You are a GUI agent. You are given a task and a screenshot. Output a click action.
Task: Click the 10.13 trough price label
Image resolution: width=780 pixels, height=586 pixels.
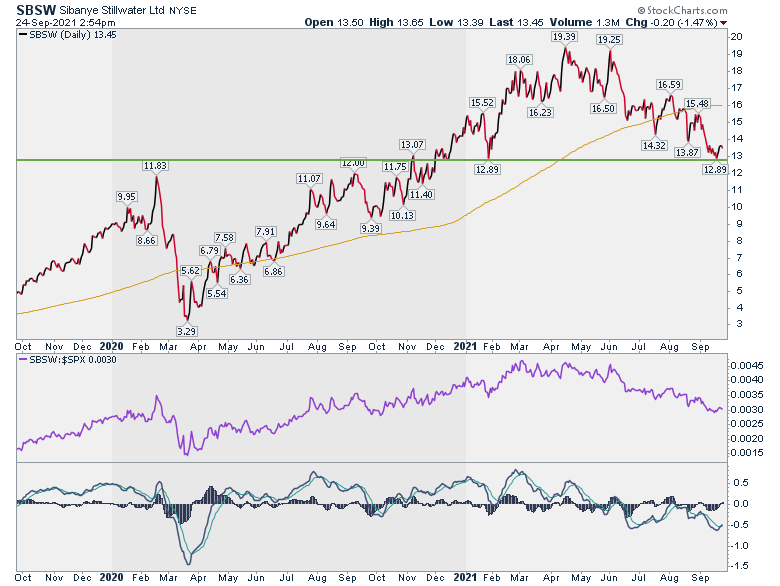pos(402,215)
